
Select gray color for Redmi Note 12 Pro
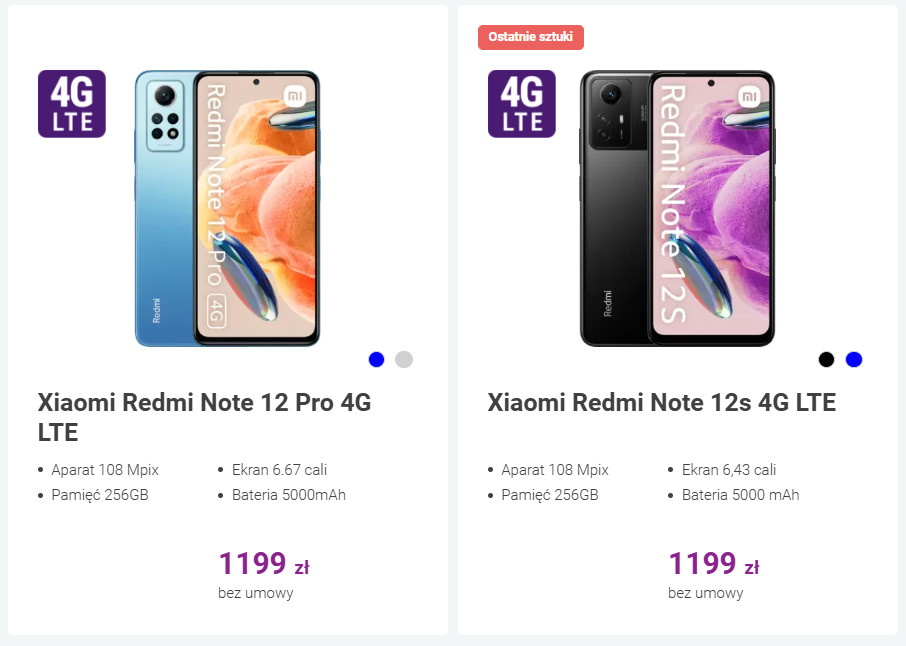[x=403, y=359]
